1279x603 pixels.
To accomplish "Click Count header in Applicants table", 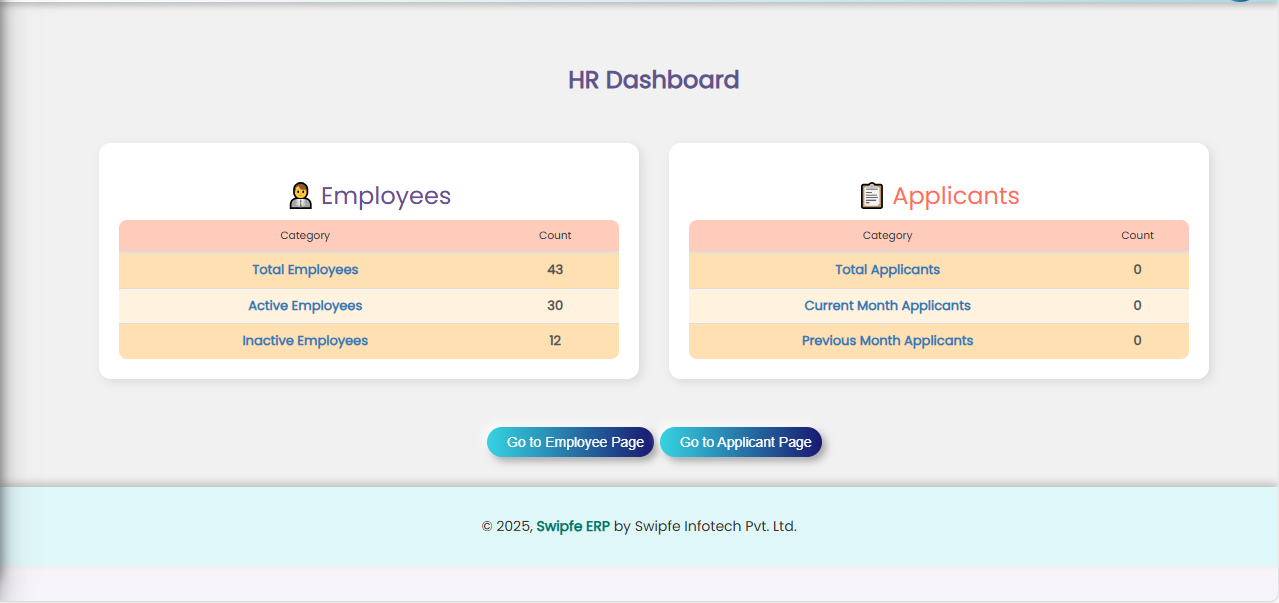I will point(1137,236).
